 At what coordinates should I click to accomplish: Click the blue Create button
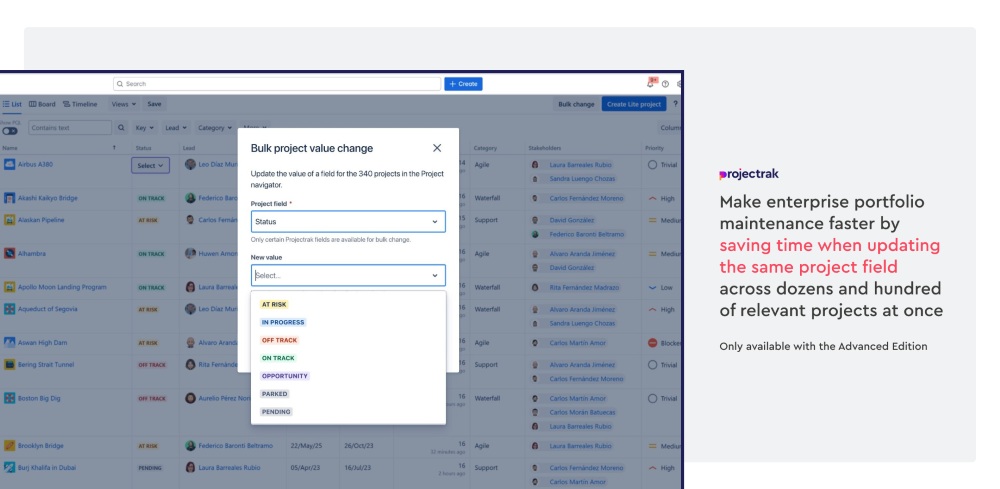[463, 84]
